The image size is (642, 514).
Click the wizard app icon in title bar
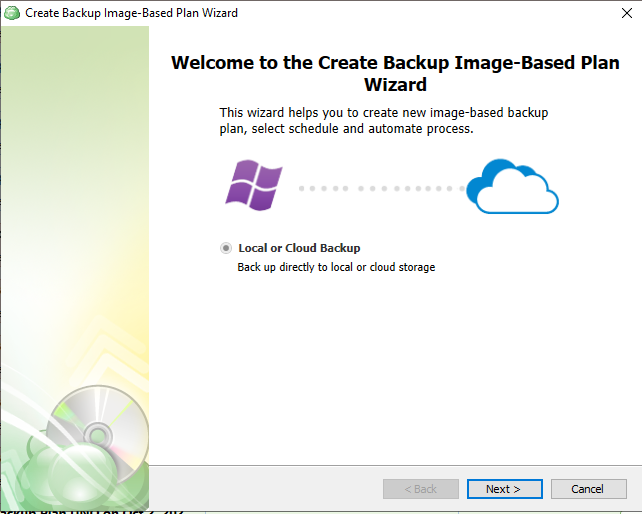click(12, 13)
